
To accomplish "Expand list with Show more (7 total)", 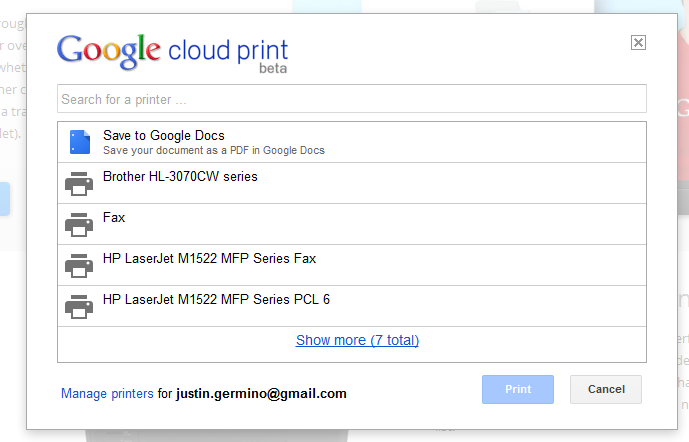I will (x=357, y=340).
